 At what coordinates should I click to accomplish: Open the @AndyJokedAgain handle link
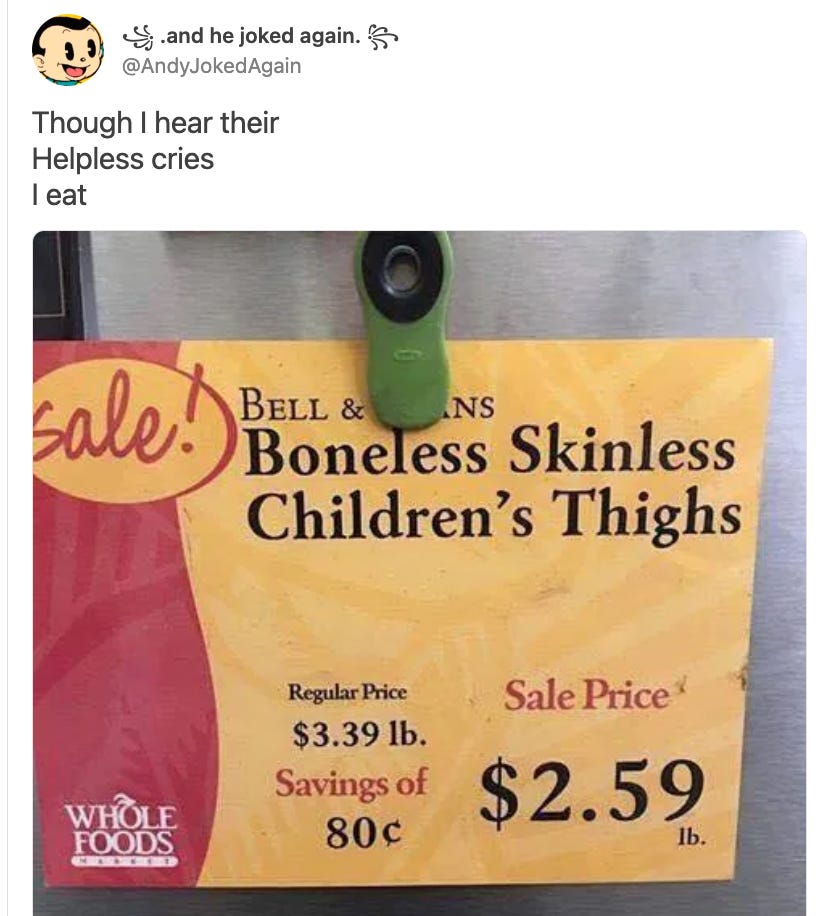[x=211, y=66]
